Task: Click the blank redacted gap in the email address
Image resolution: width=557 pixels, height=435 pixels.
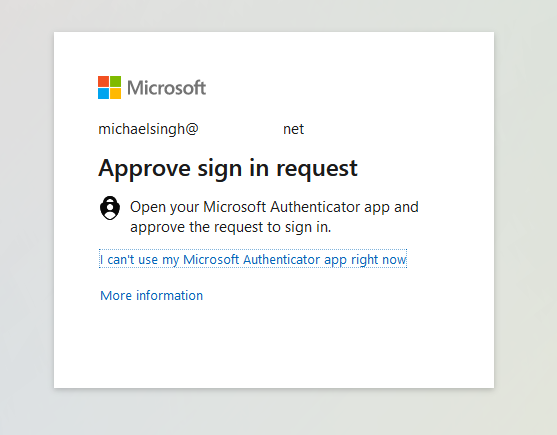Action: [240, 129]
